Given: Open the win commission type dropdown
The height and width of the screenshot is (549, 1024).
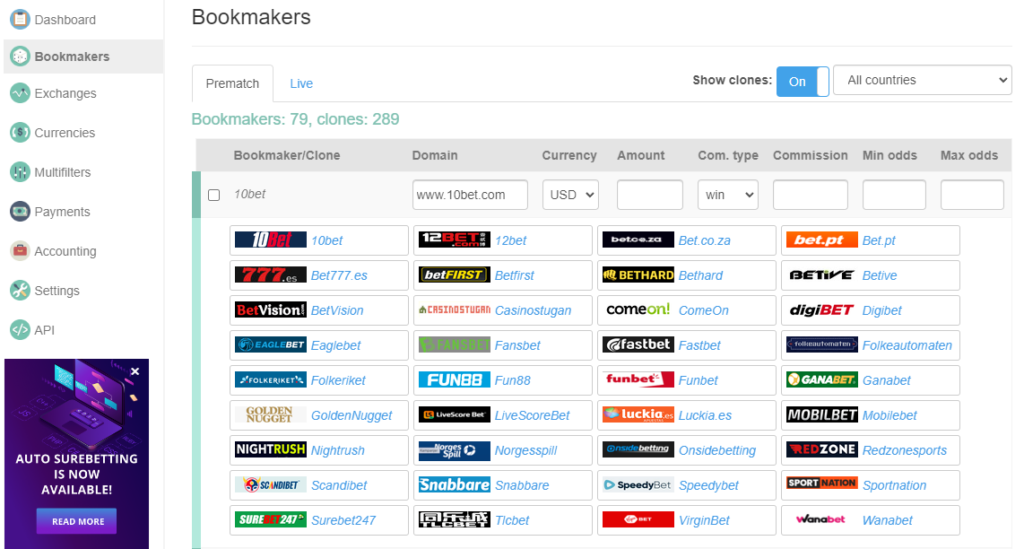Looking at the screenshot, I should pyautogui.click(x=728, y=195).
